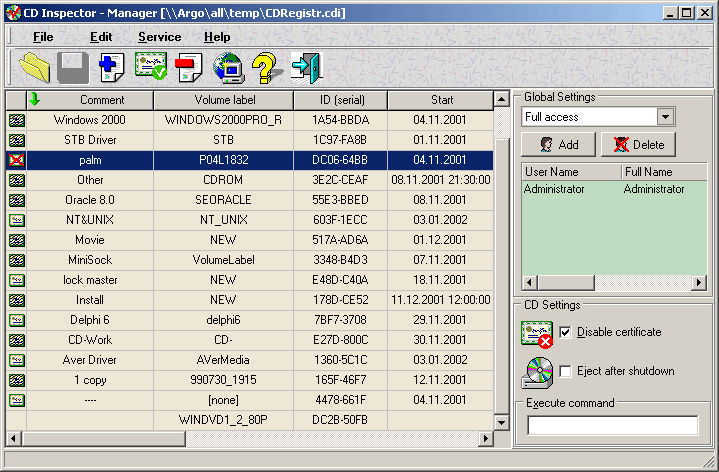Uncheck the Disable certificate checkbox

pyautogui.click(x=565, y=332)
